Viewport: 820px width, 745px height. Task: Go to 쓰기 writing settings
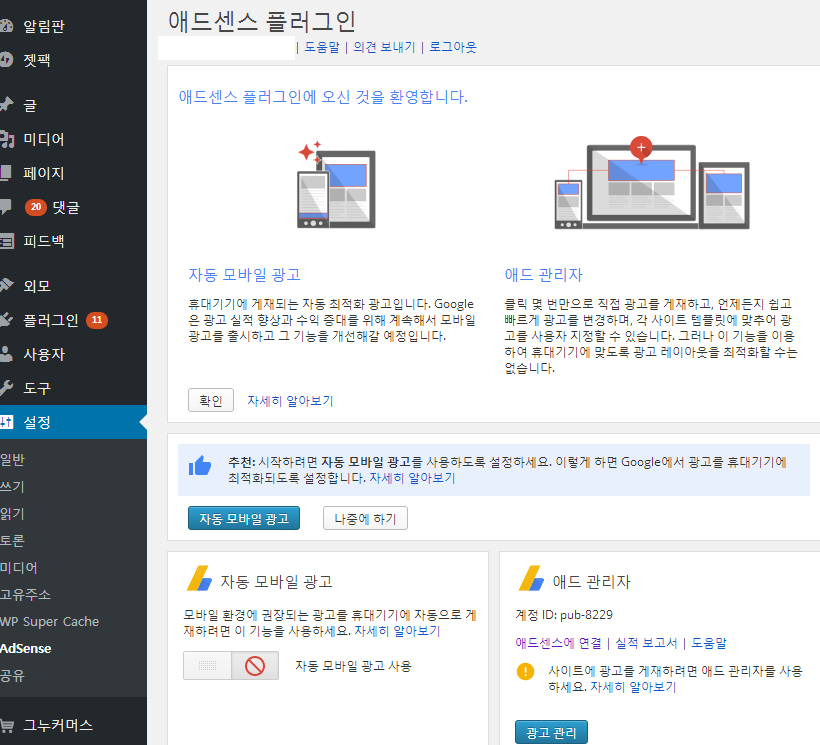point(13,487)
